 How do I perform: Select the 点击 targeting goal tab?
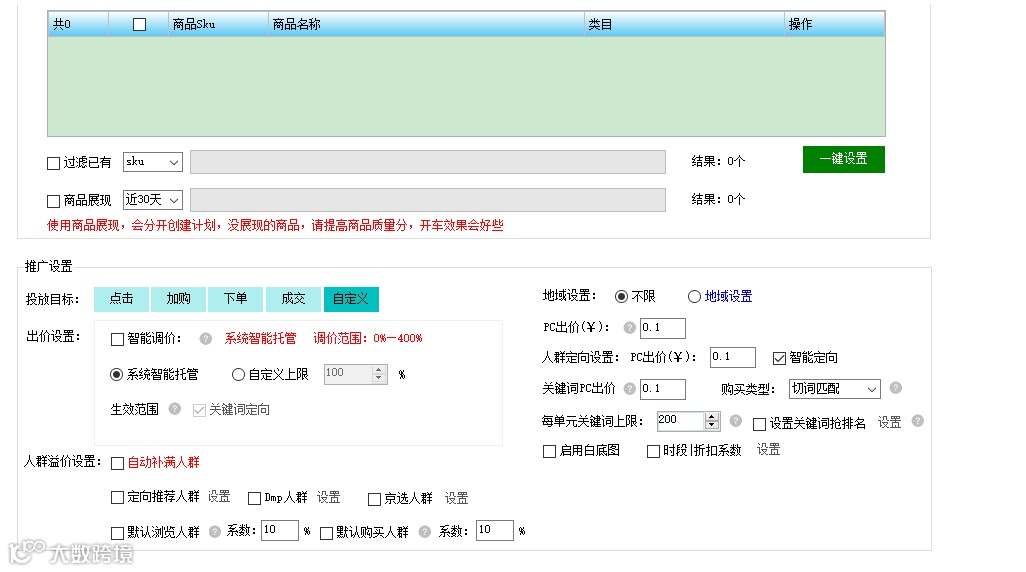click(x=121, y=299)
